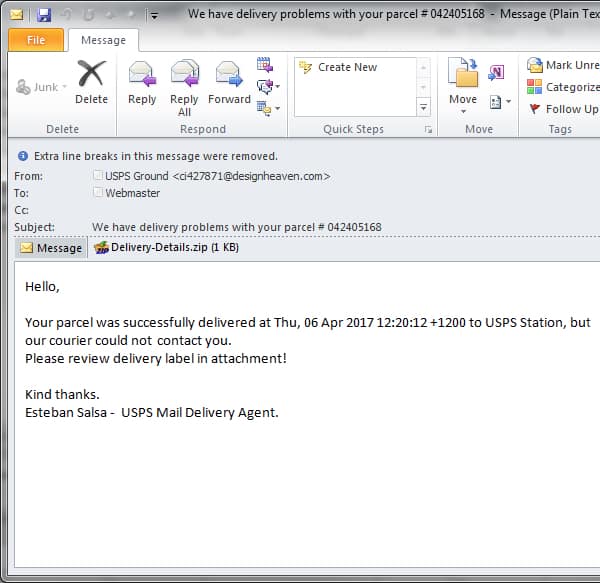This screenshot has width=600, height=583.
Task: Open the IM reply dropdown
Action: point(269,87)
